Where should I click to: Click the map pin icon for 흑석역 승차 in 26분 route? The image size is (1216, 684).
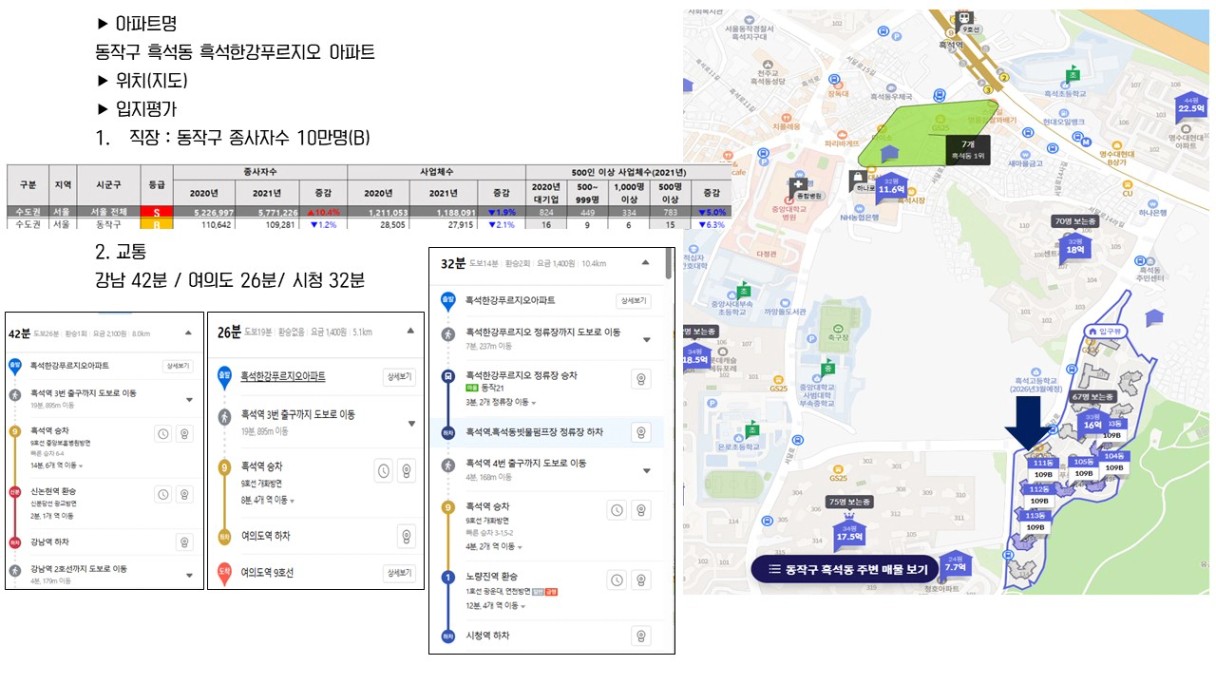(x=406, y=471)
